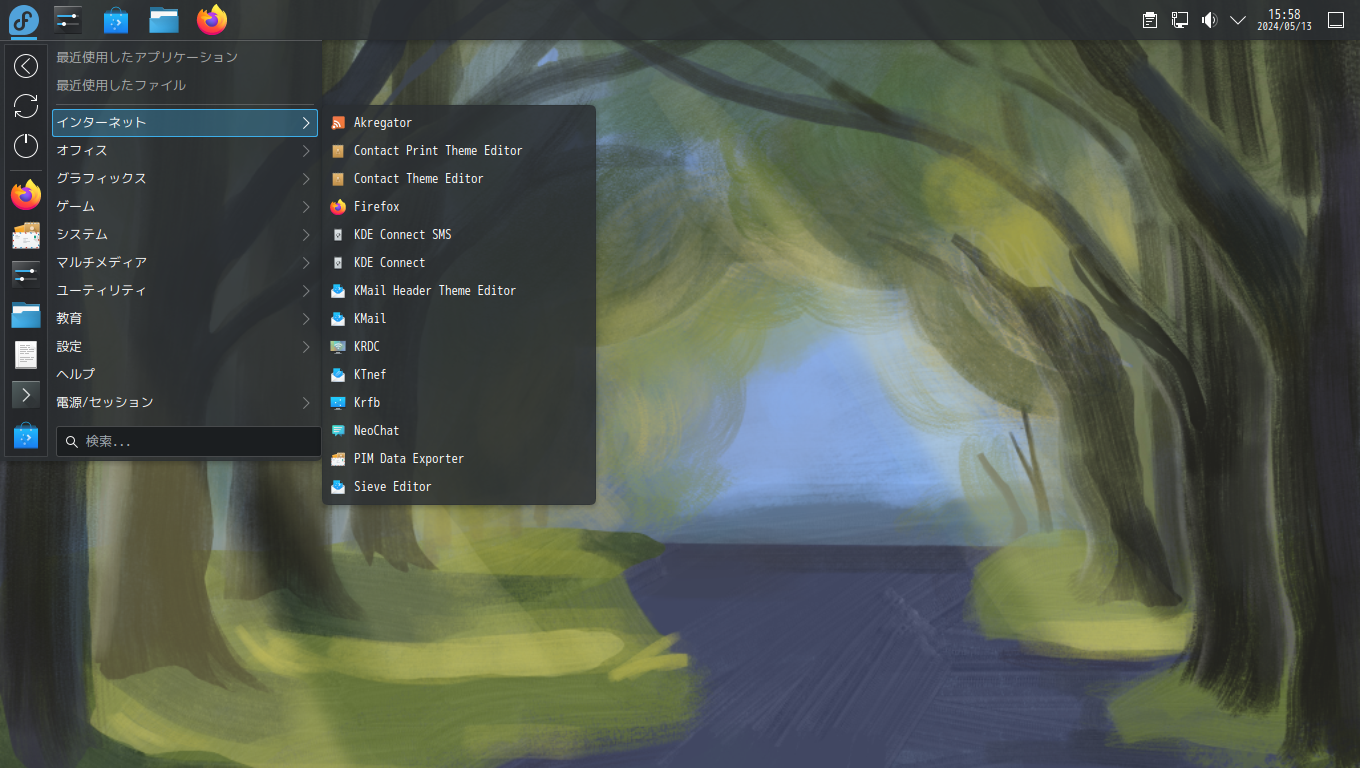Open System Settings from the top panel
Screen dimensions: 1360x768
tap(68, 19)
